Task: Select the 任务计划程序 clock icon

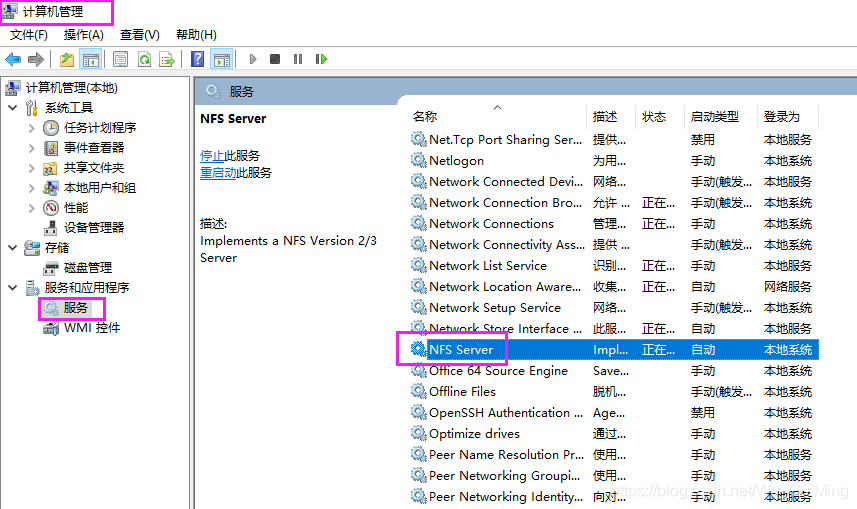Action: point(51,128)
